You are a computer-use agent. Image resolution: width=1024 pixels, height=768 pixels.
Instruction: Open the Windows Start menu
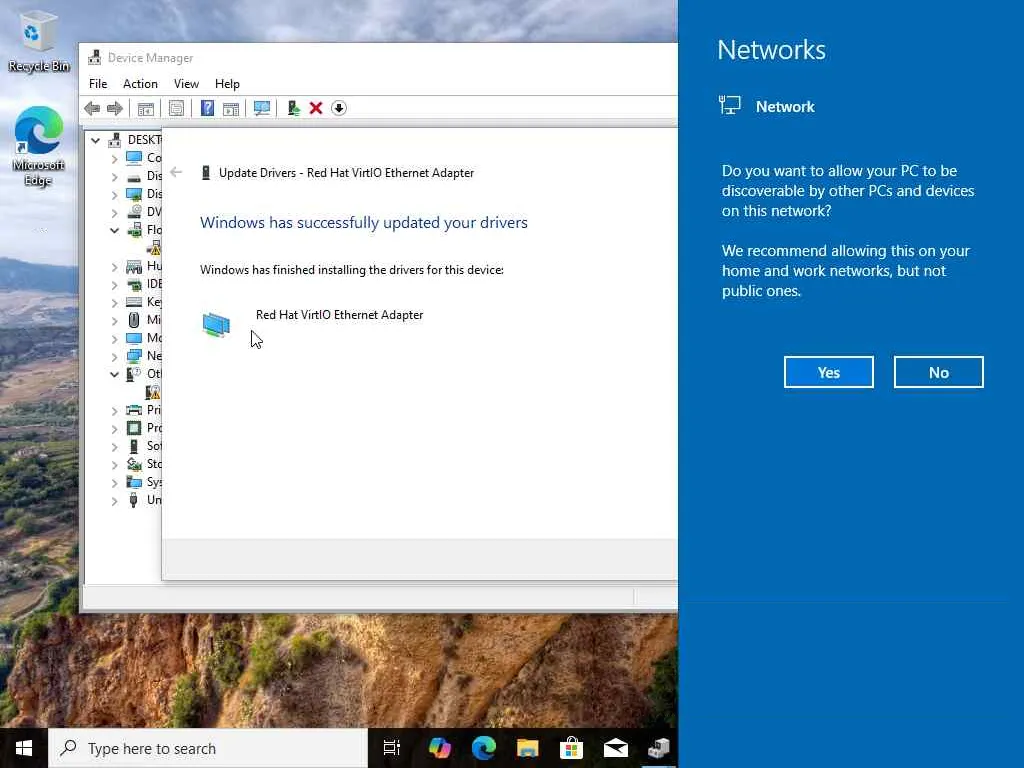(24, 748)
